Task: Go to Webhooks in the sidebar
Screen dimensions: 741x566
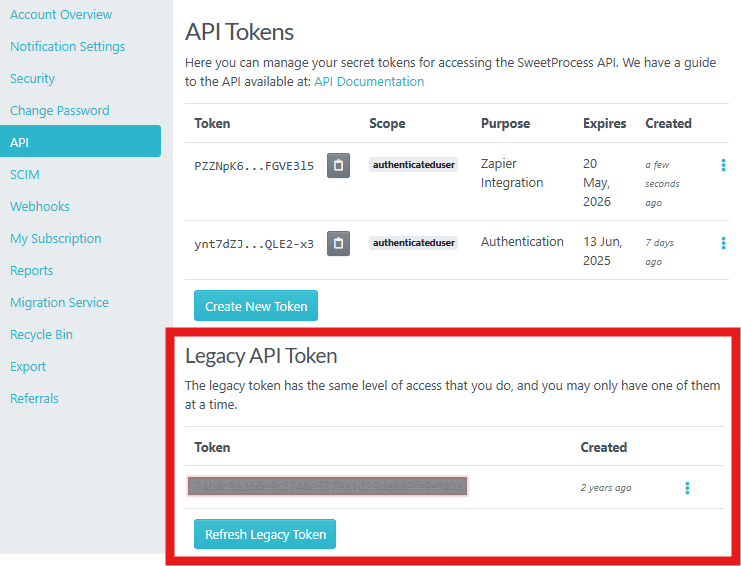Action: (x=40, y=207)
